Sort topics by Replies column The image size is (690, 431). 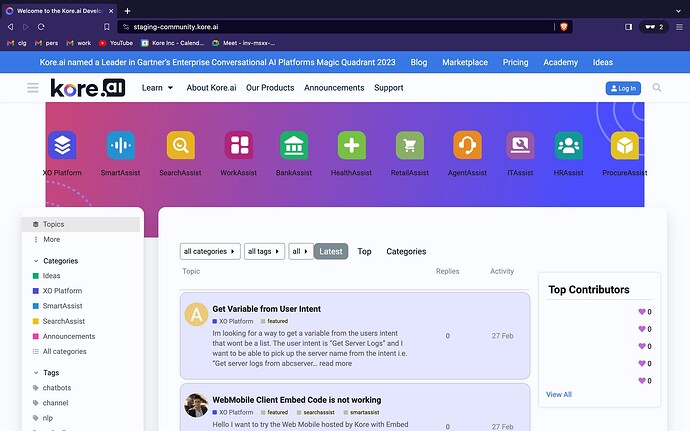point(448,271)
